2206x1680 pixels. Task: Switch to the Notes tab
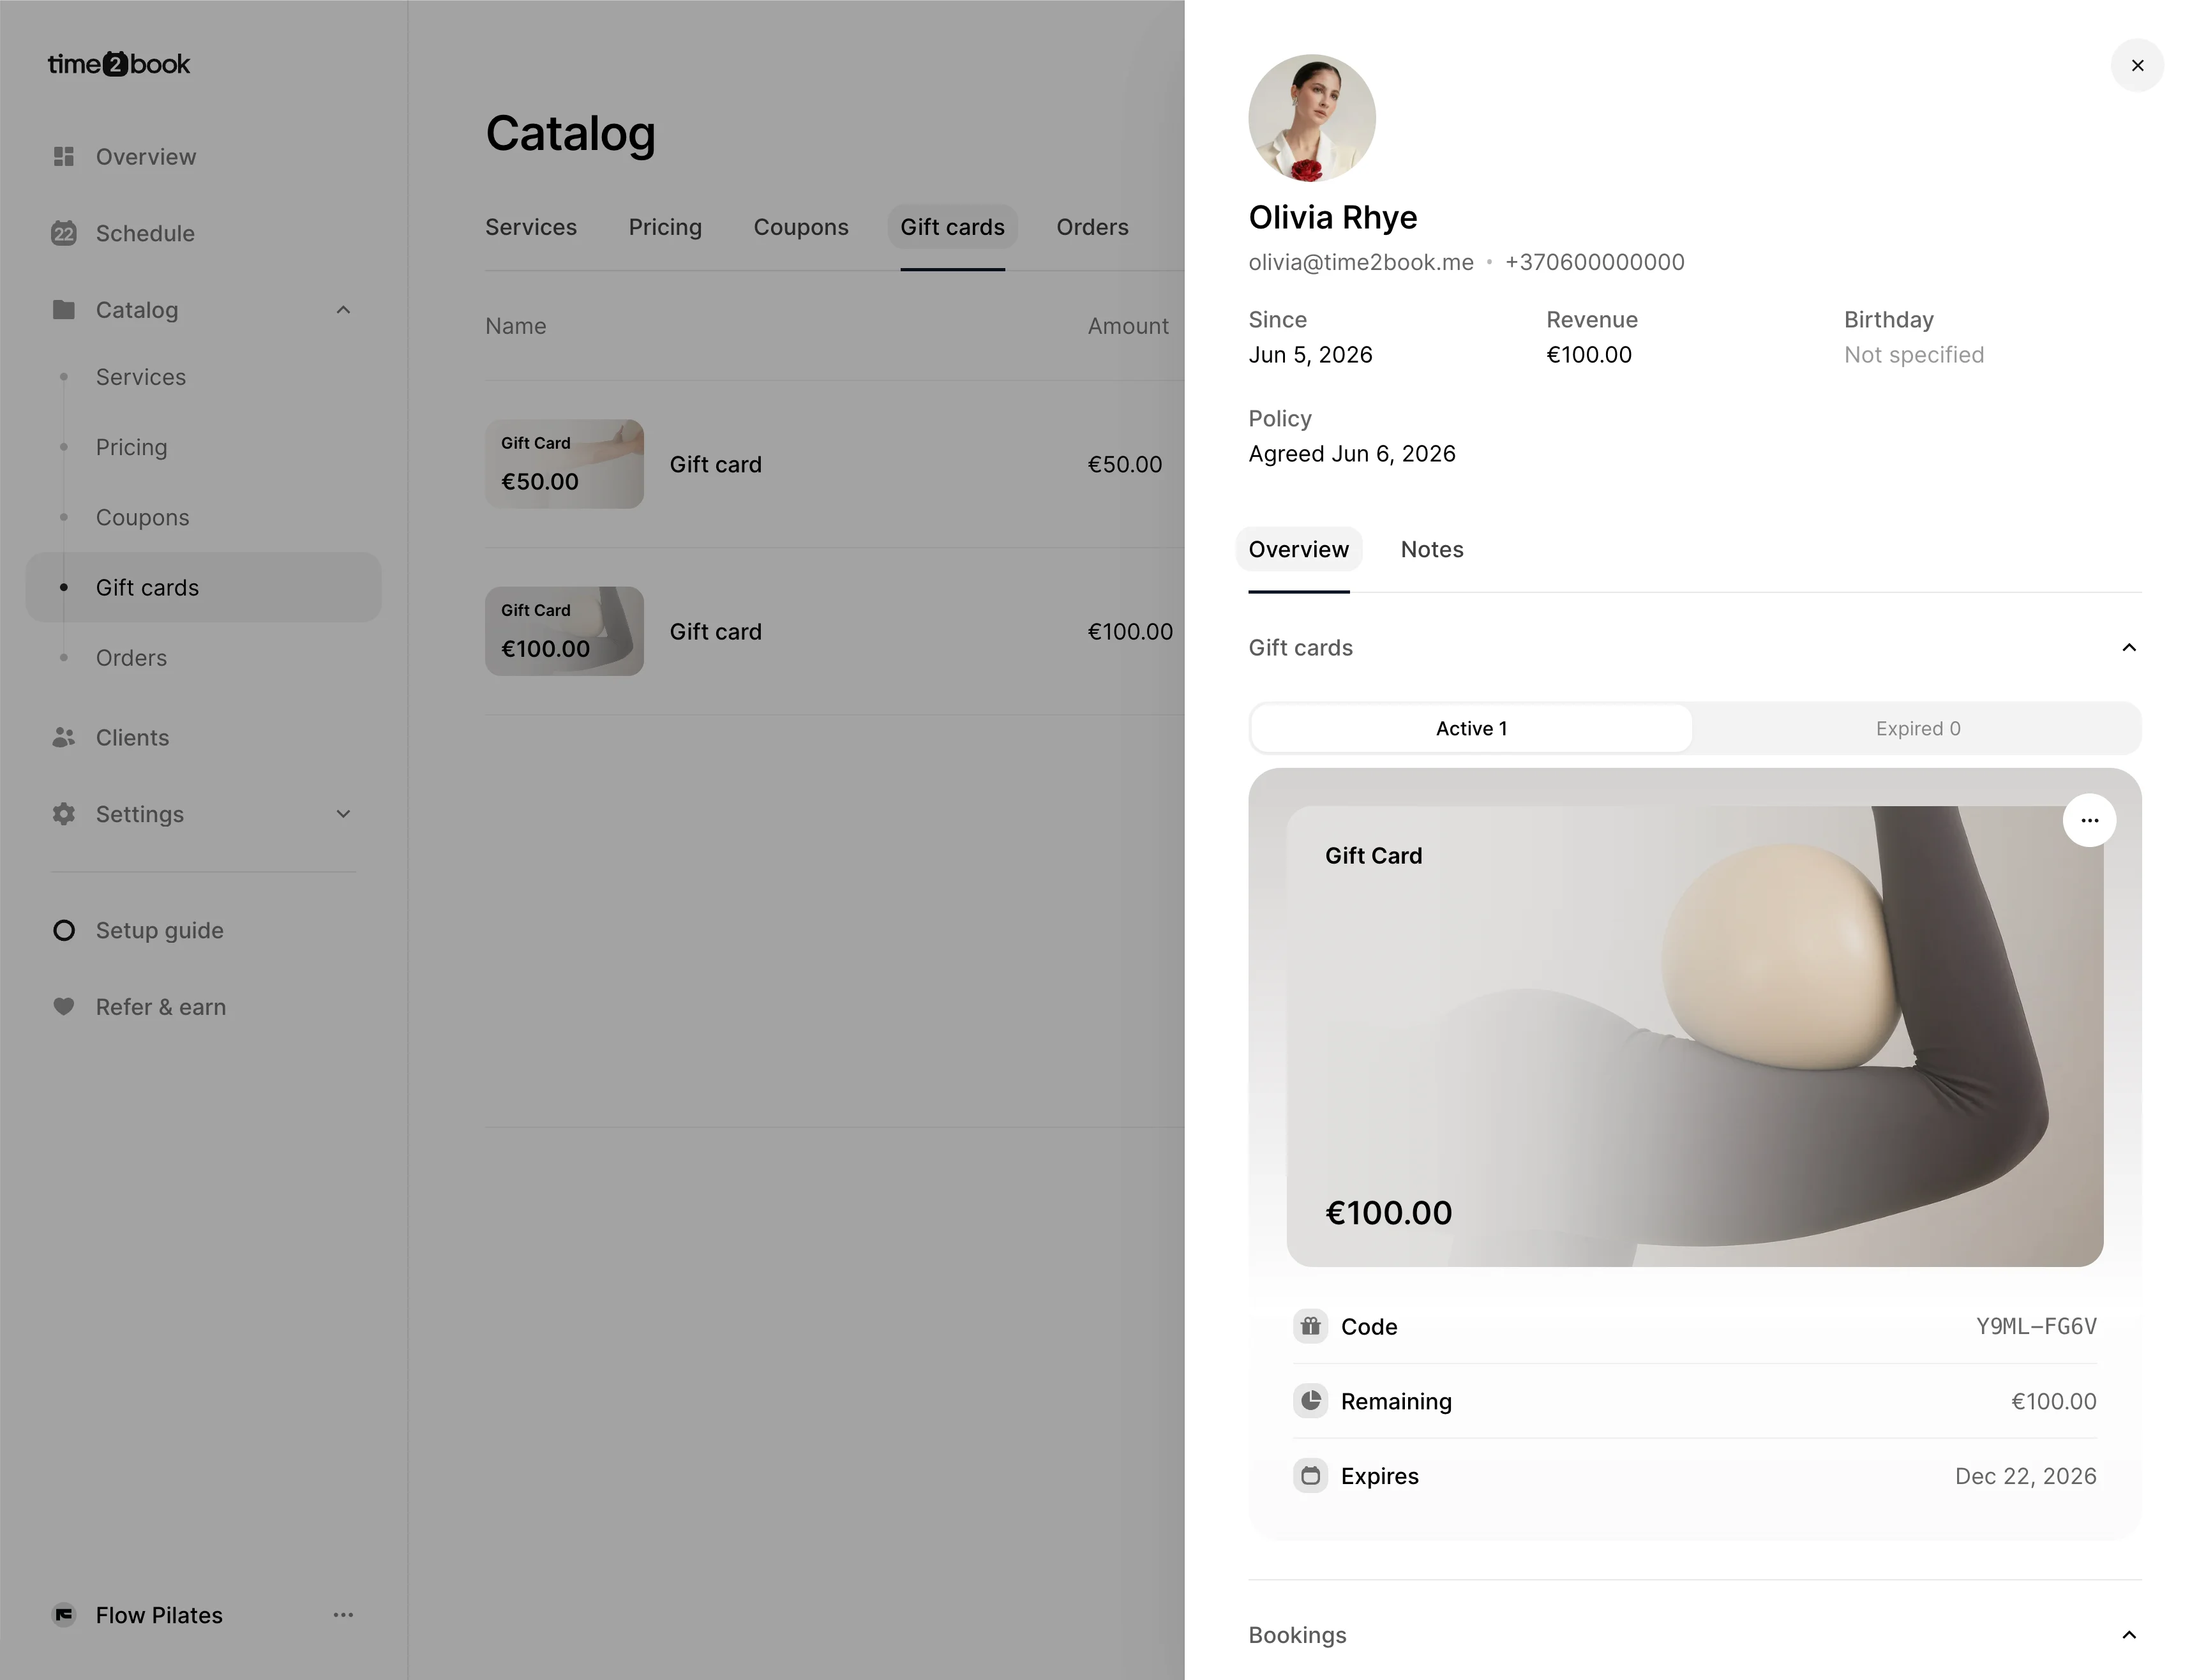[x=1431, y=549]
